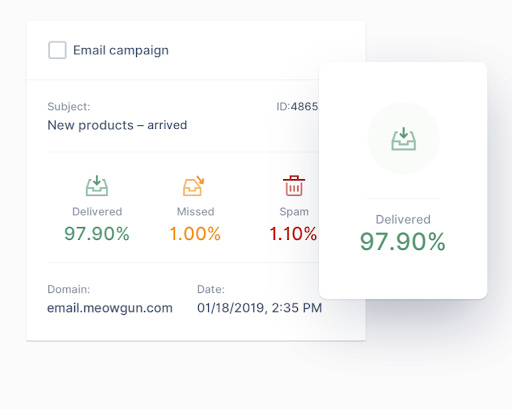Open the subject New products – arrived
Image resolution: width=512 pixels, height=409 pixels.
[117, 125]
